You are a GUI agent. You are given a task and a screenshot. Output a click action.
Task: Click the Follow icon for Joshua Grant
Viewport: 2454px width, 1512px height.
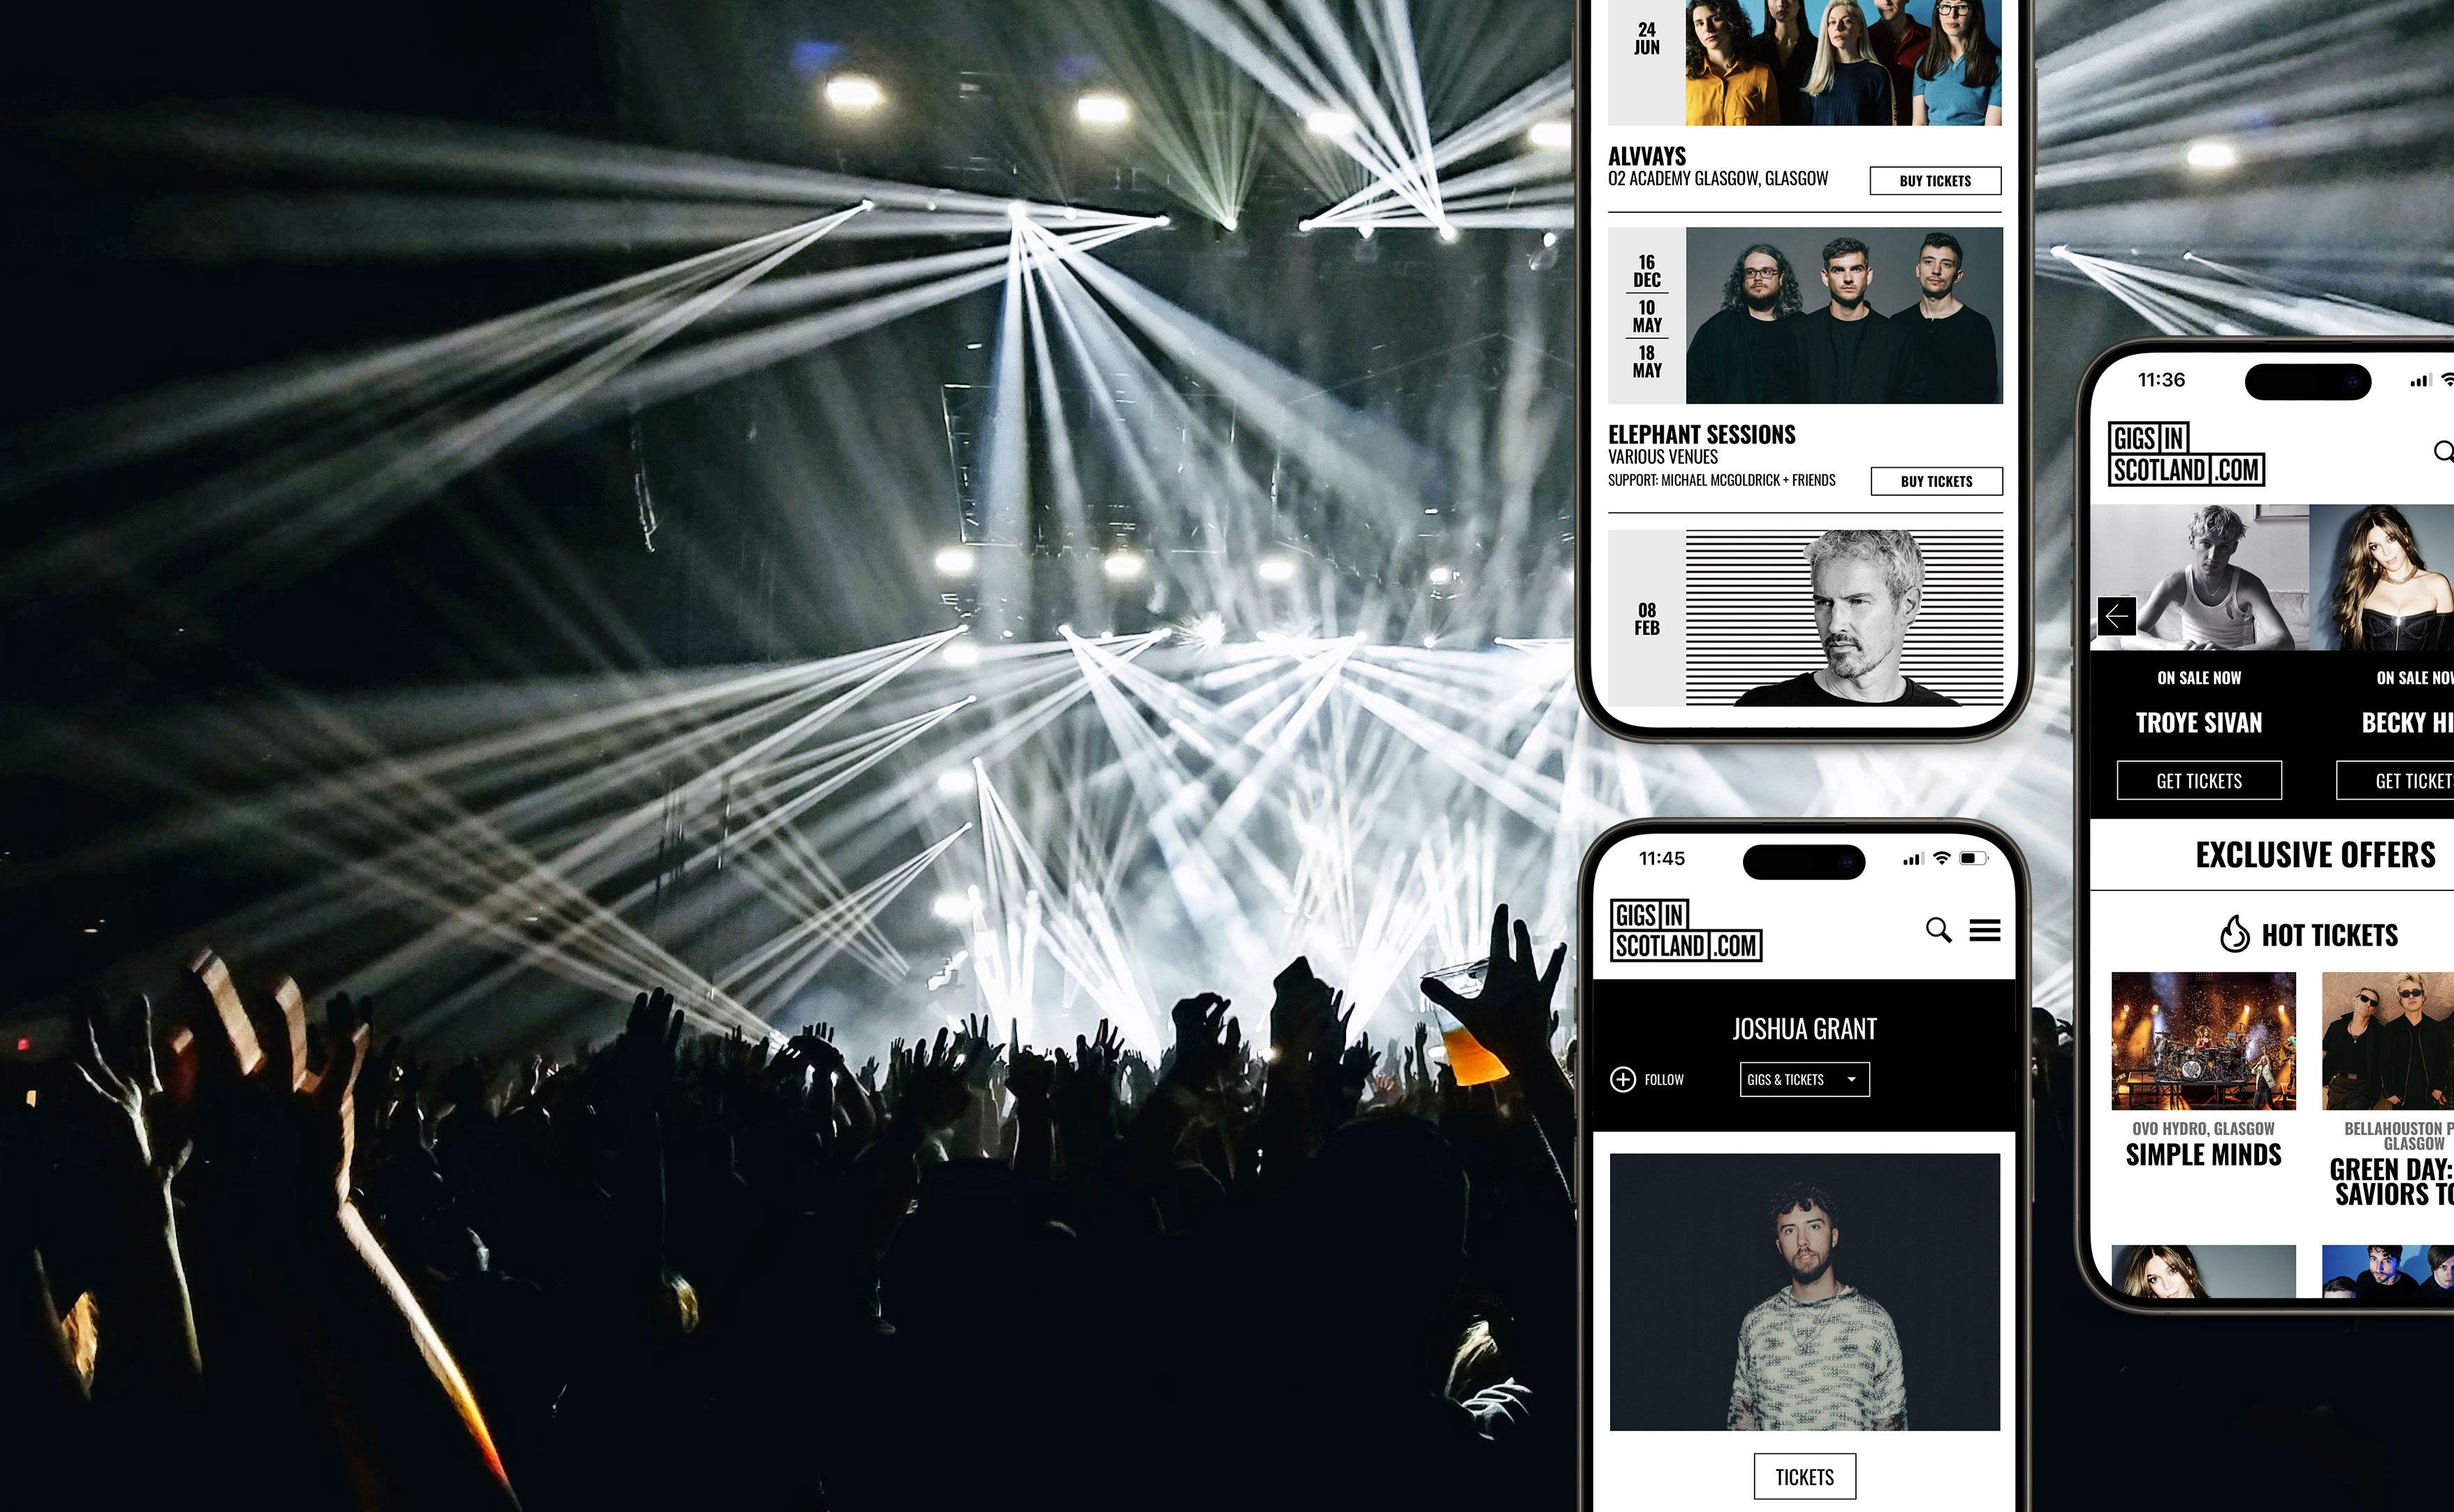(1621, 1078)
